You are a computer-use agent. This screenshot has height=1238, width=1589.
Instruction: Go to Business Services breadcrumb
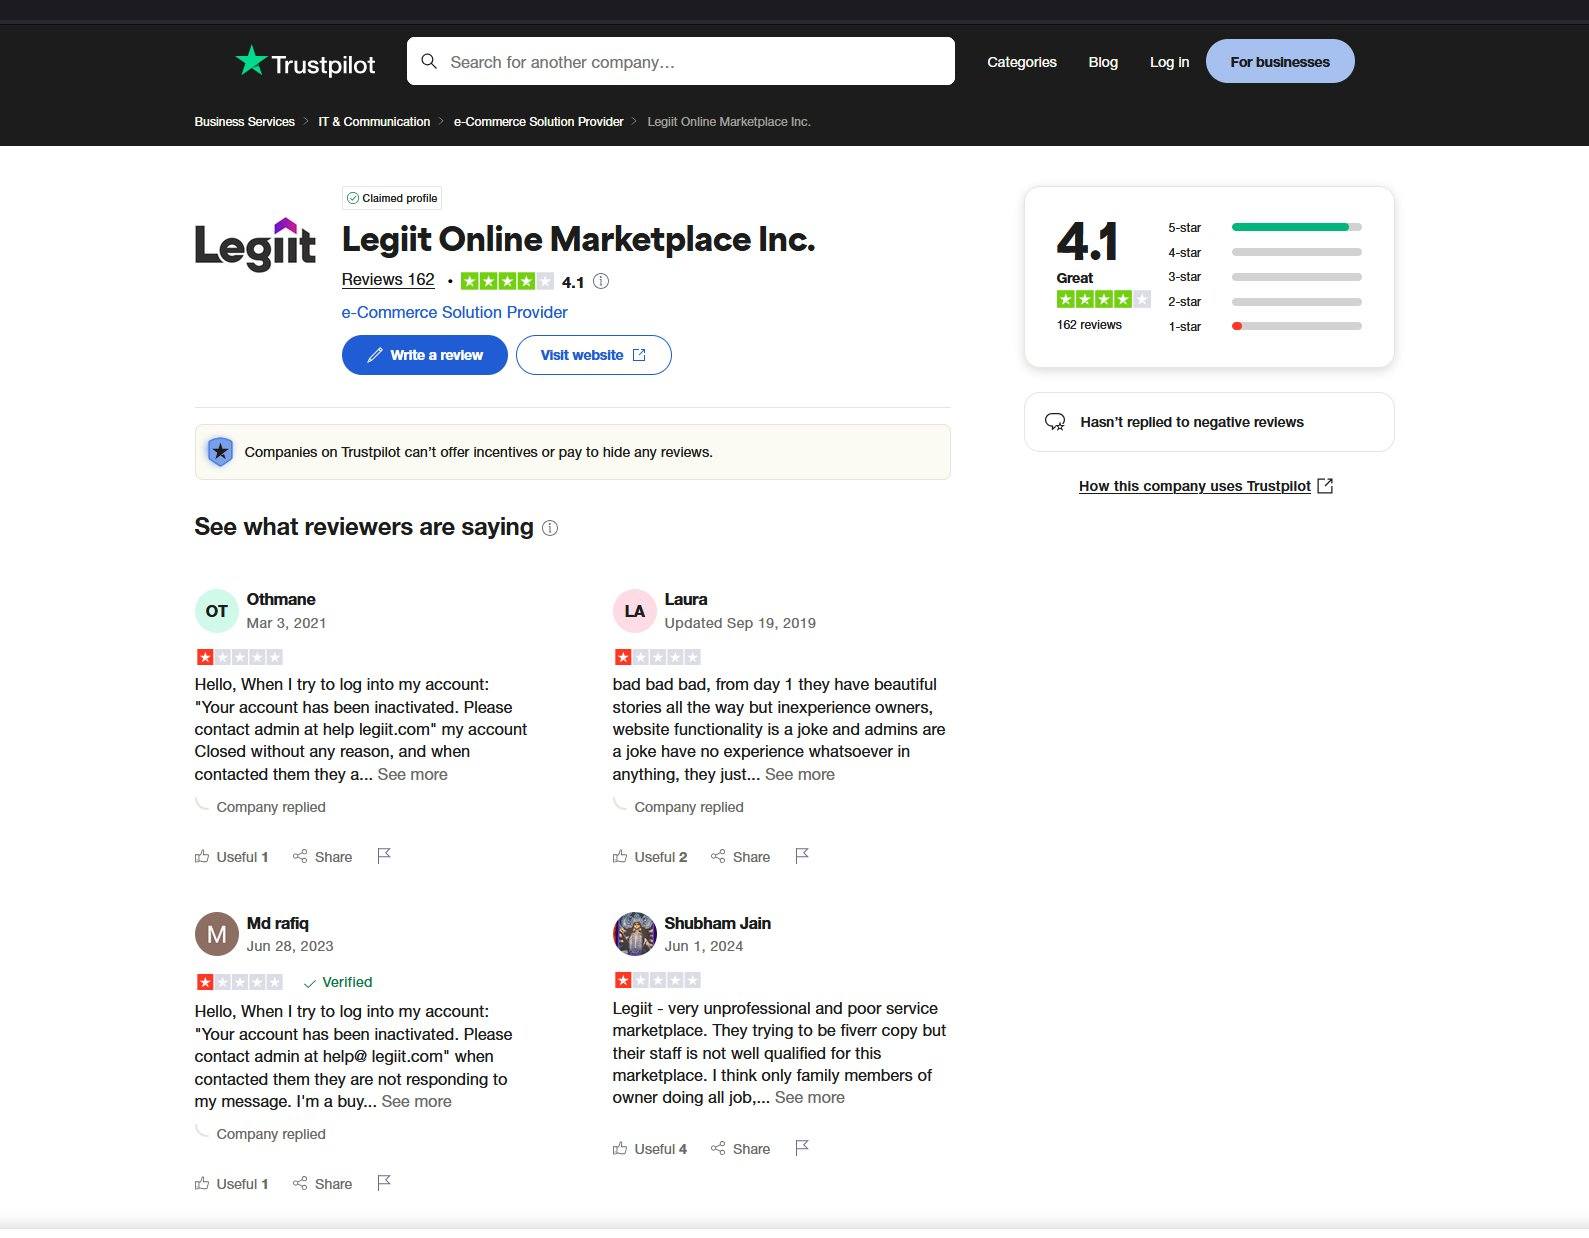244,121
